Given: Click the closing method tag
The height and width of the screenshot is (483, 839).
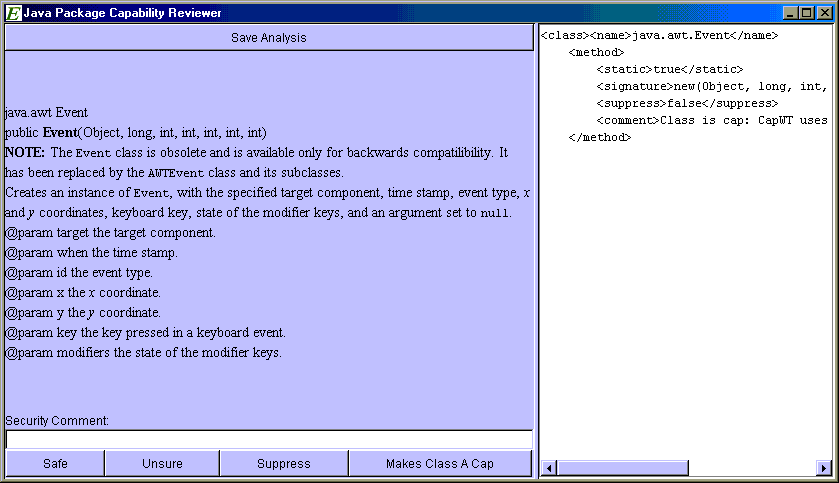Looking at the screenshot, I should point(599,137).
